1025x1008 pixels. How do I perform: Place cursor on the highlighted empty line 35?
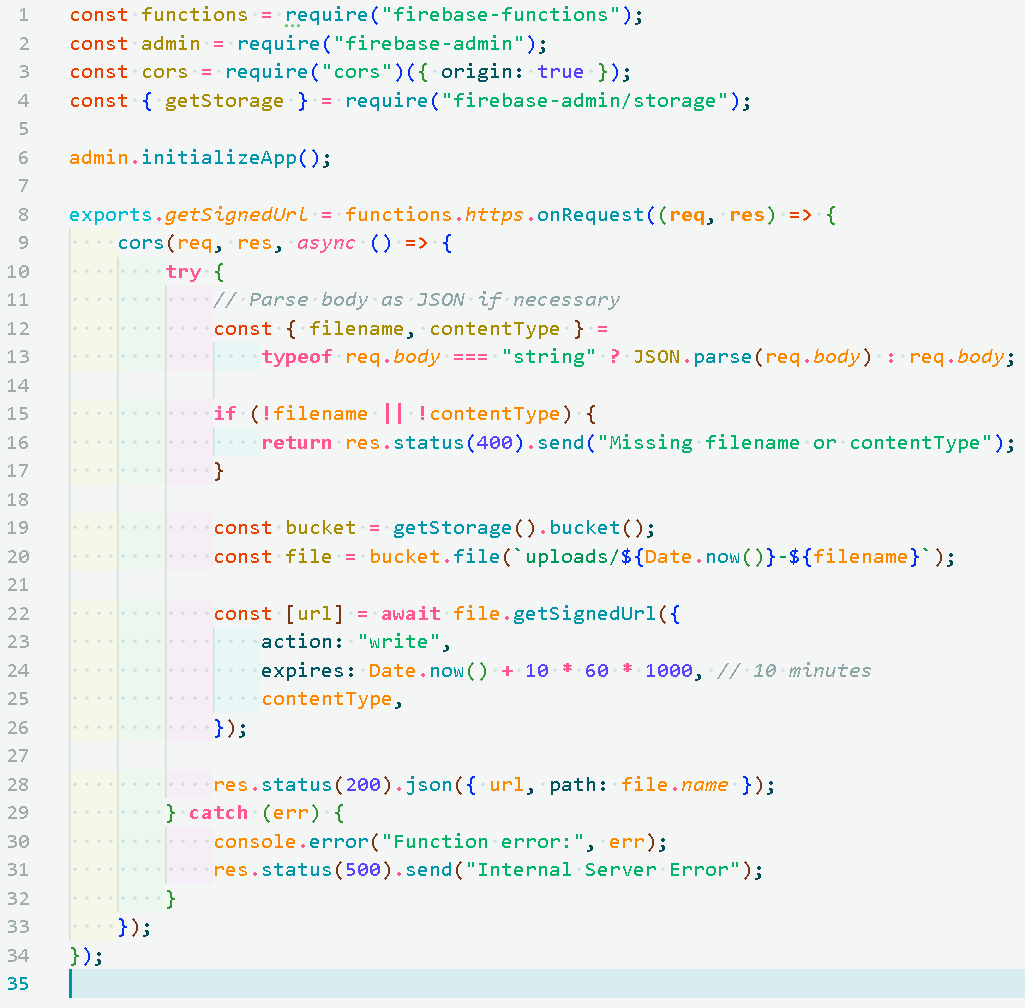coord(546,984)
